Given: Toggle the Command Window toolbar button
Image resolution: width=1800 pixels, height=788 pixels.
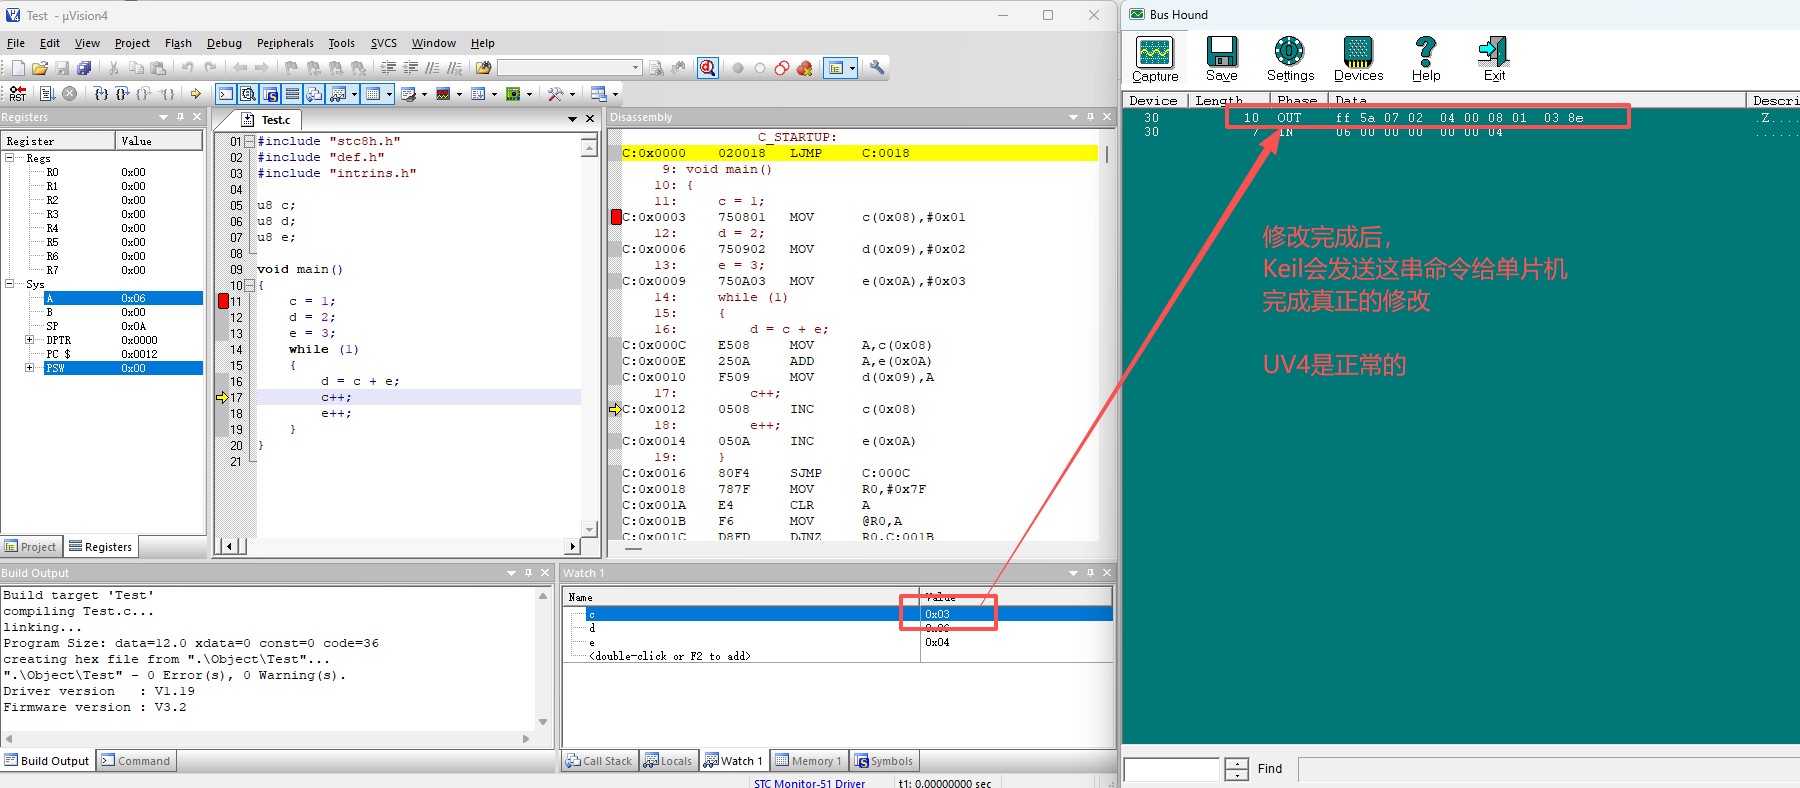Looking at the screenshot, I should click(x=226, y=94).
